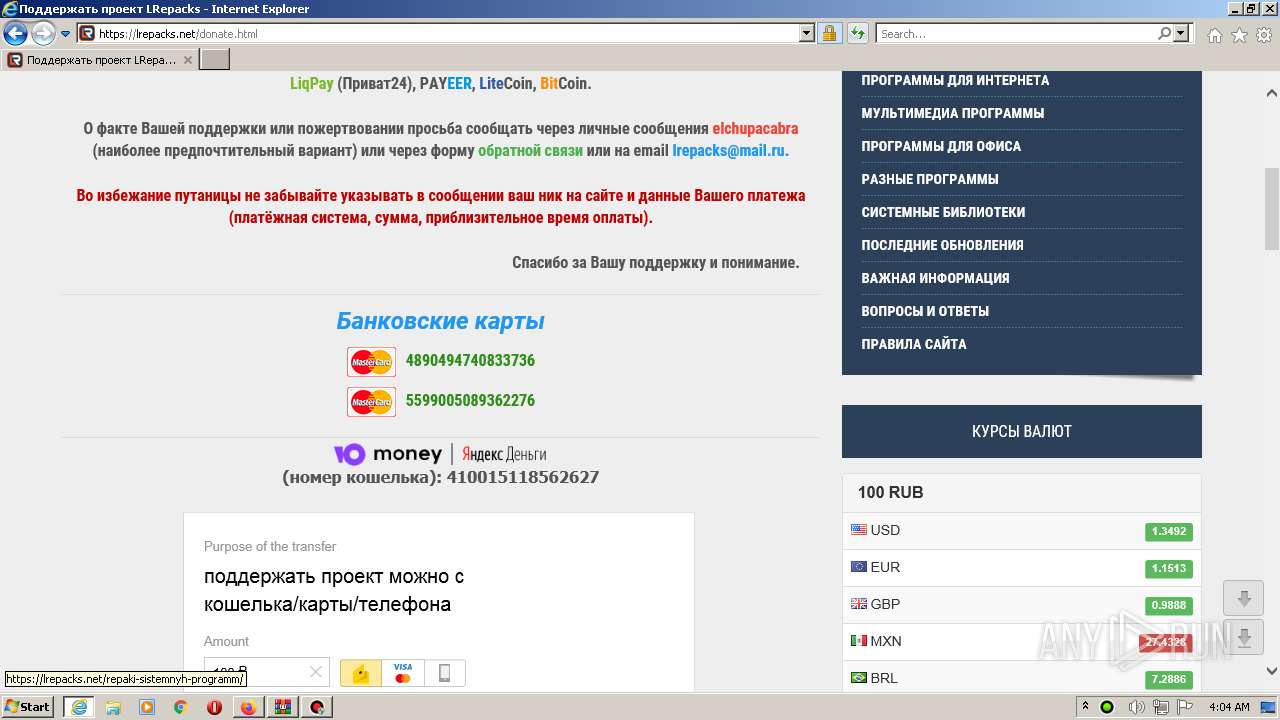The height and width of the screenshot is (720, 1280).
Task: Click the address bar URL field
Action: tap(448, 33)
